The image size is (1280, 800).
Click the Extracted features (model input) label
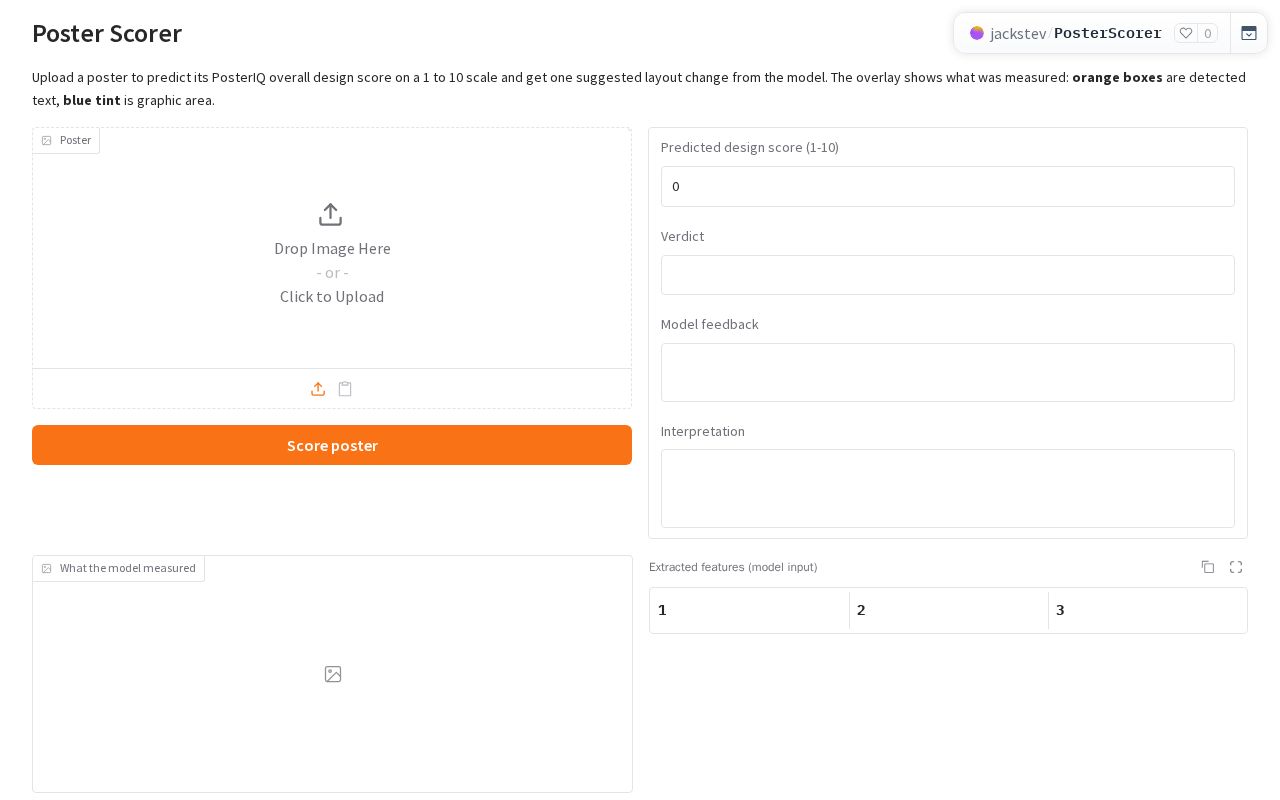pos(733,567)
